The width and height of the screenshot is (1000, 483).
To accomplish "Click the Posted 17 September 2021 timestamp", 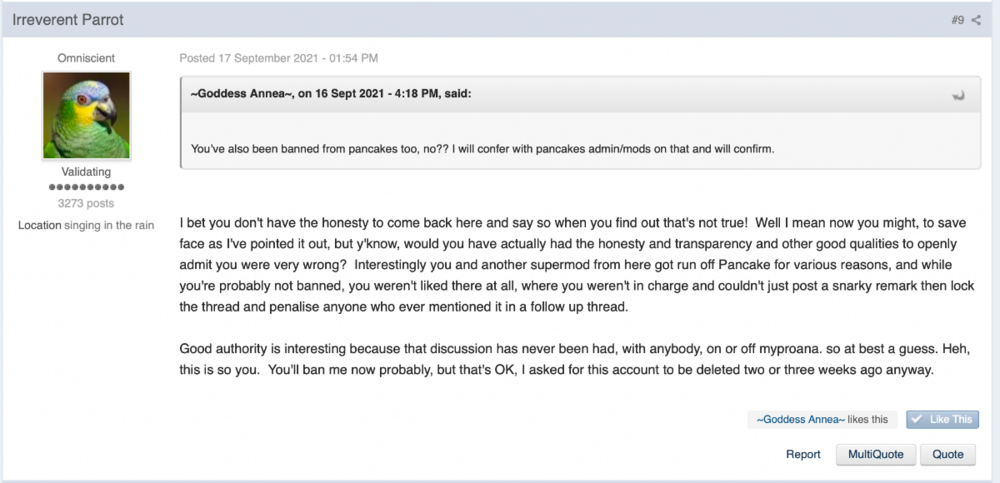I will coord(279,58).
